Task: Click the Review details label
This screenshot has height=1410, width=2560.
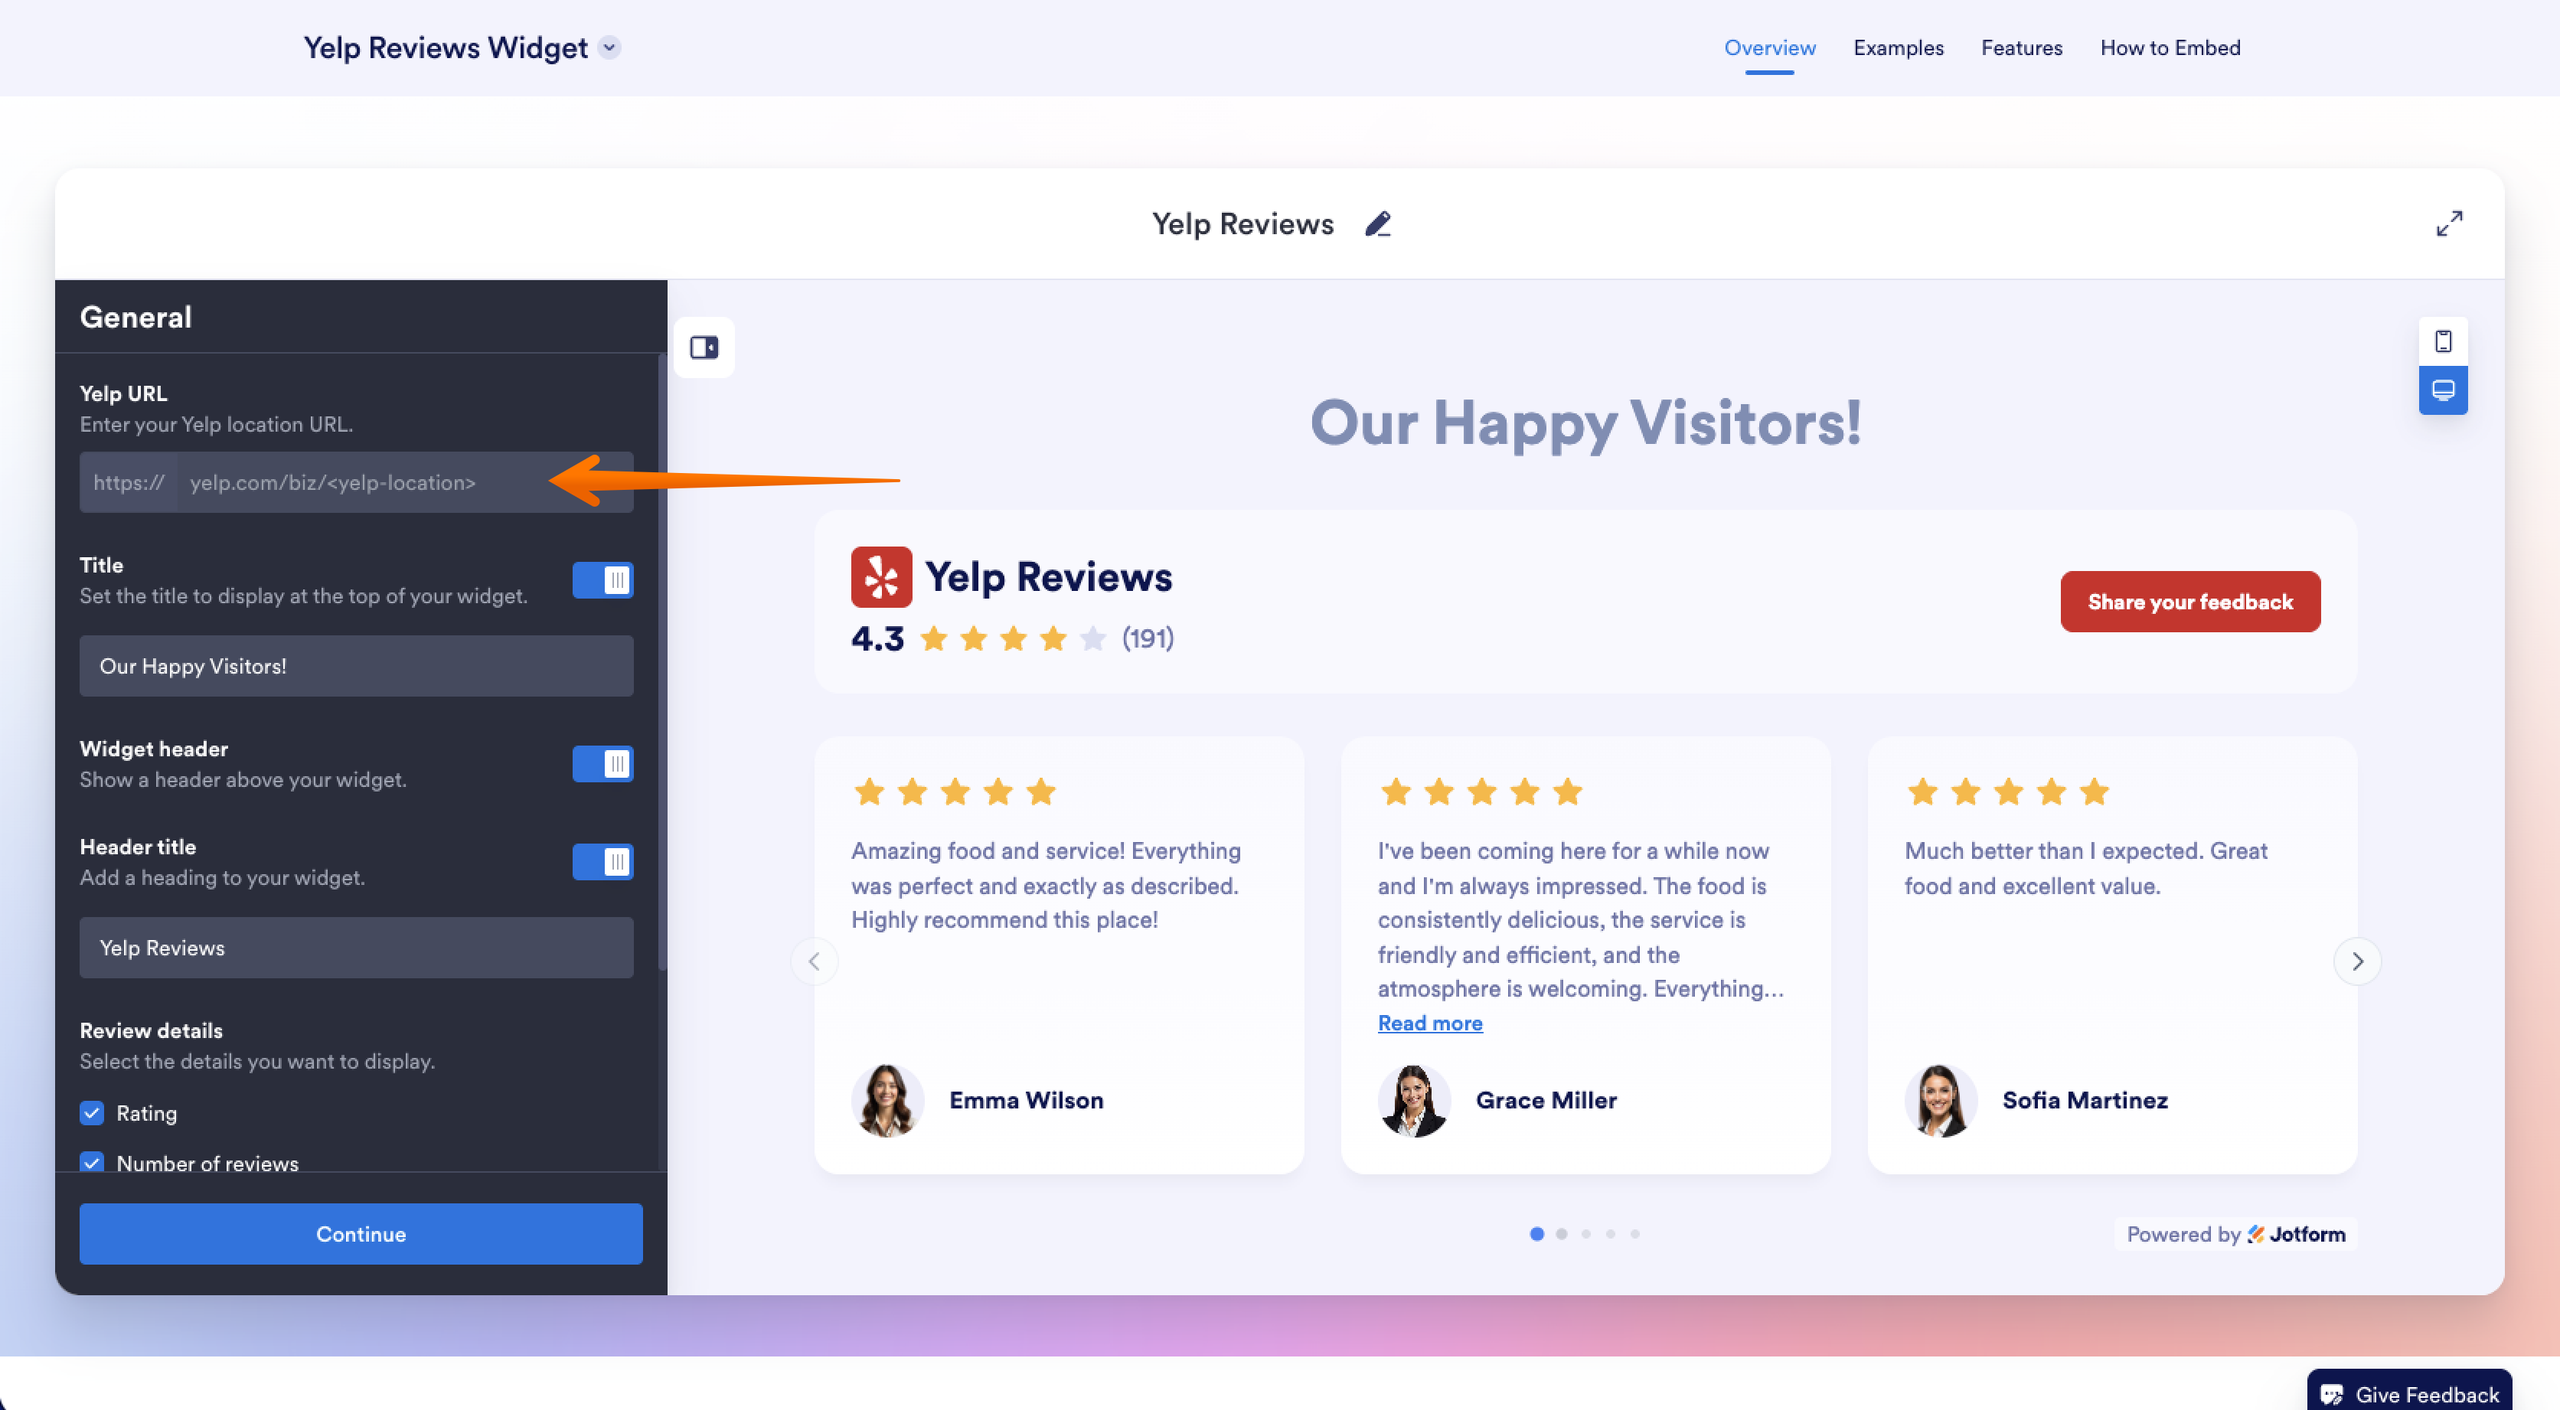Action: coord(151,1031)
